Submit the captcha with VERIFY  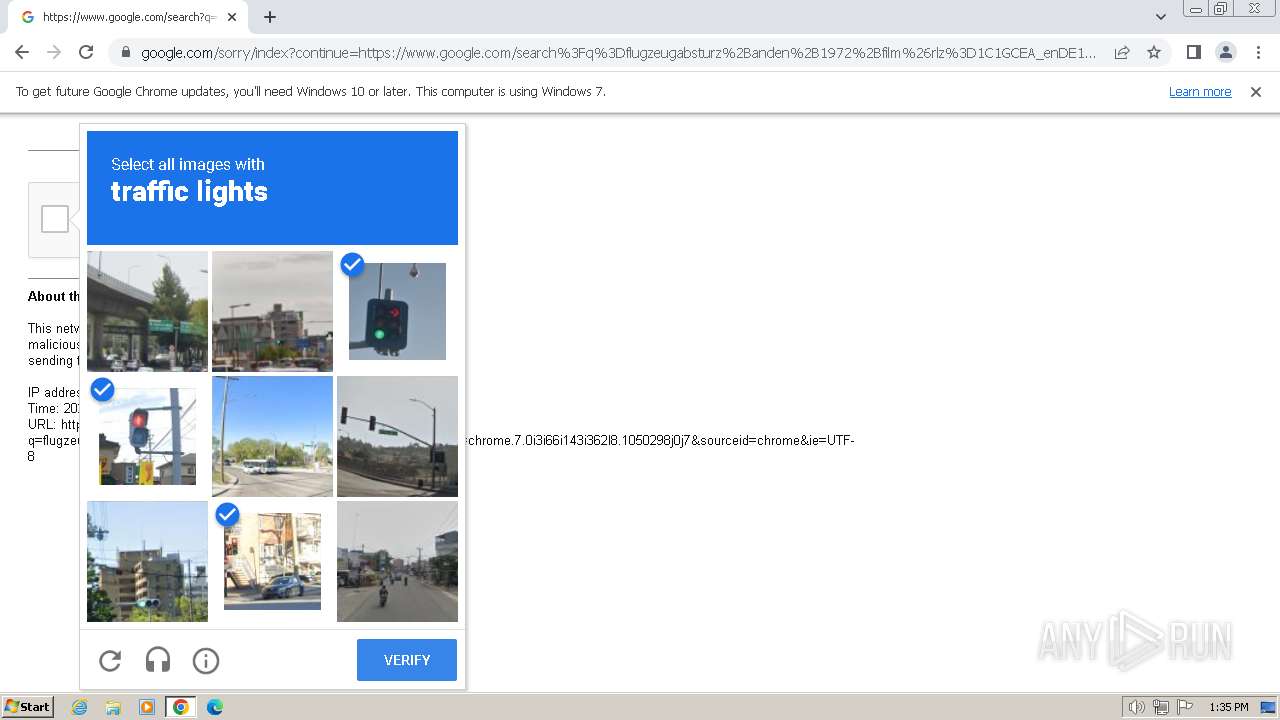(407, 660)
